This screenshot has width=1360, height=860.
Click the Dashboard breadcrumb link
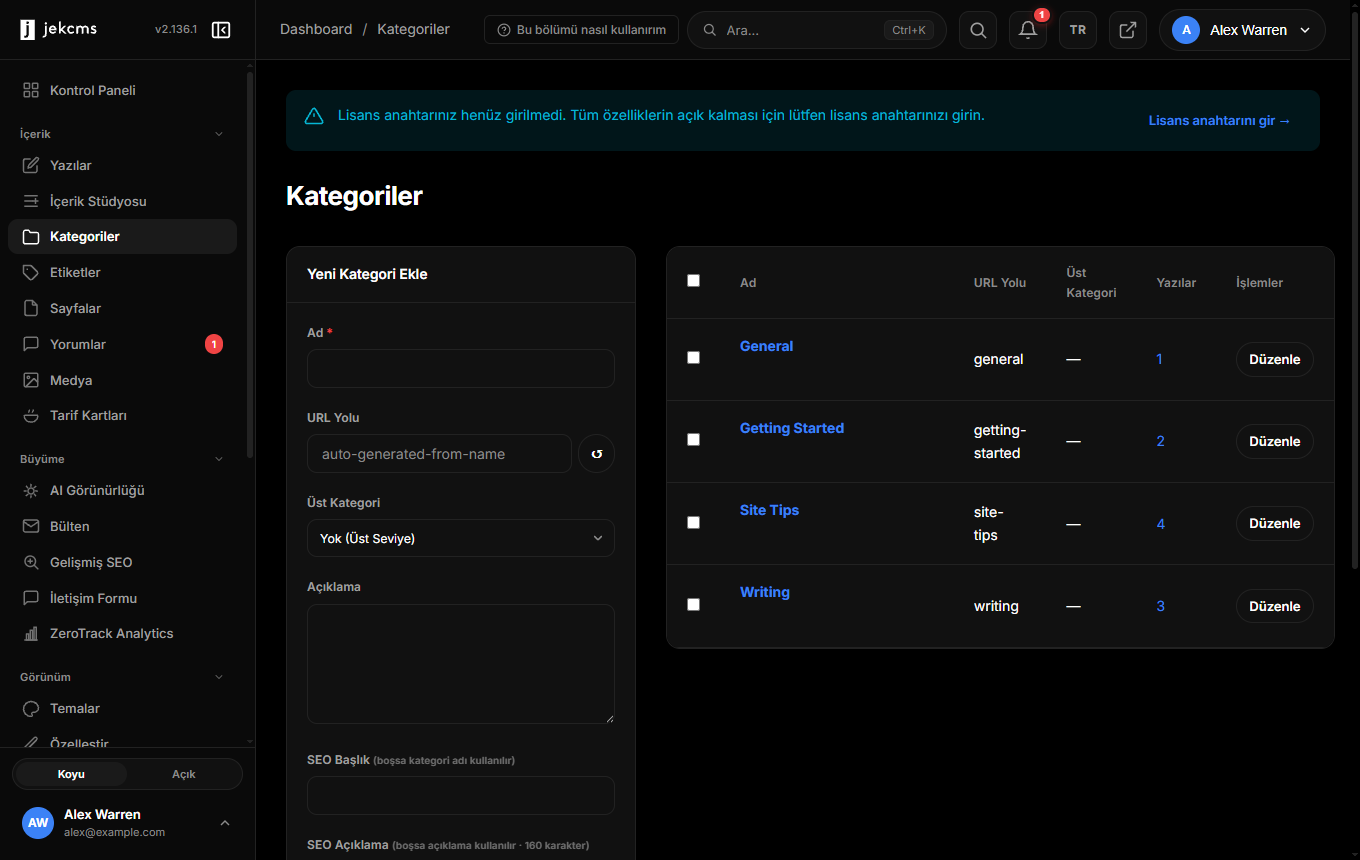point(316,30)
